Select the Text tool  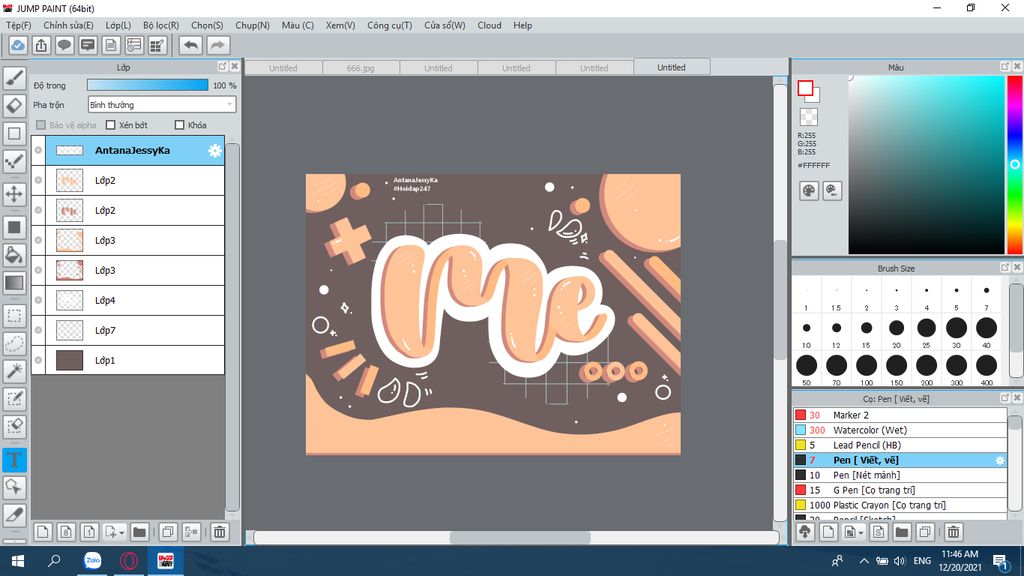tap(14, 460)
